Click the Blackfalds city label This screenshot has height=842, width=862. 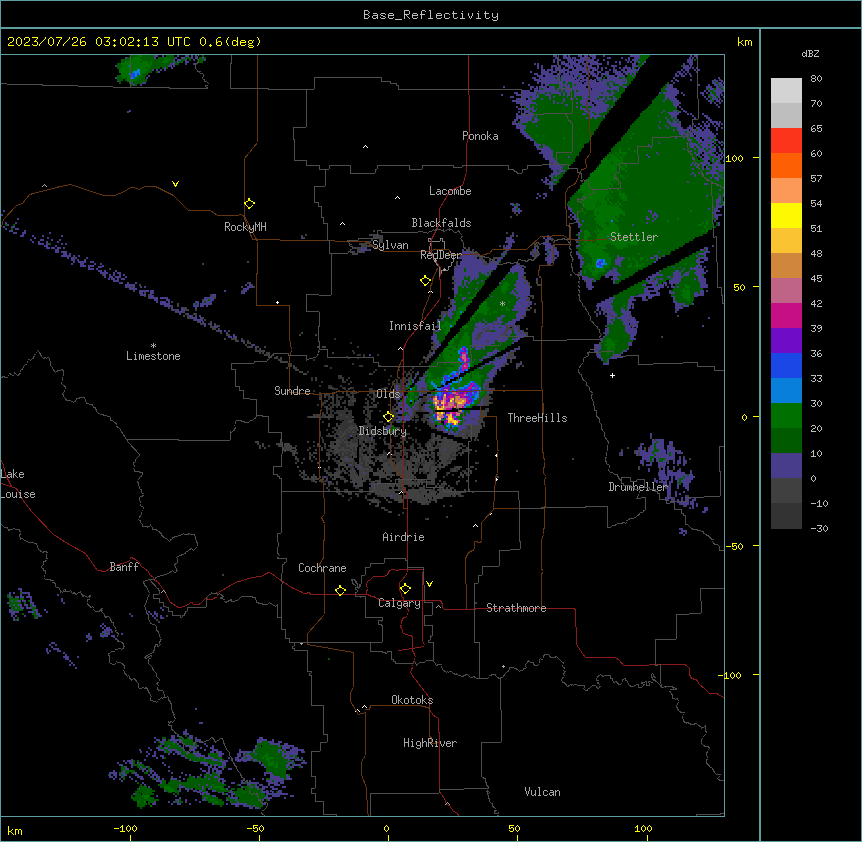tap(441, 223)
